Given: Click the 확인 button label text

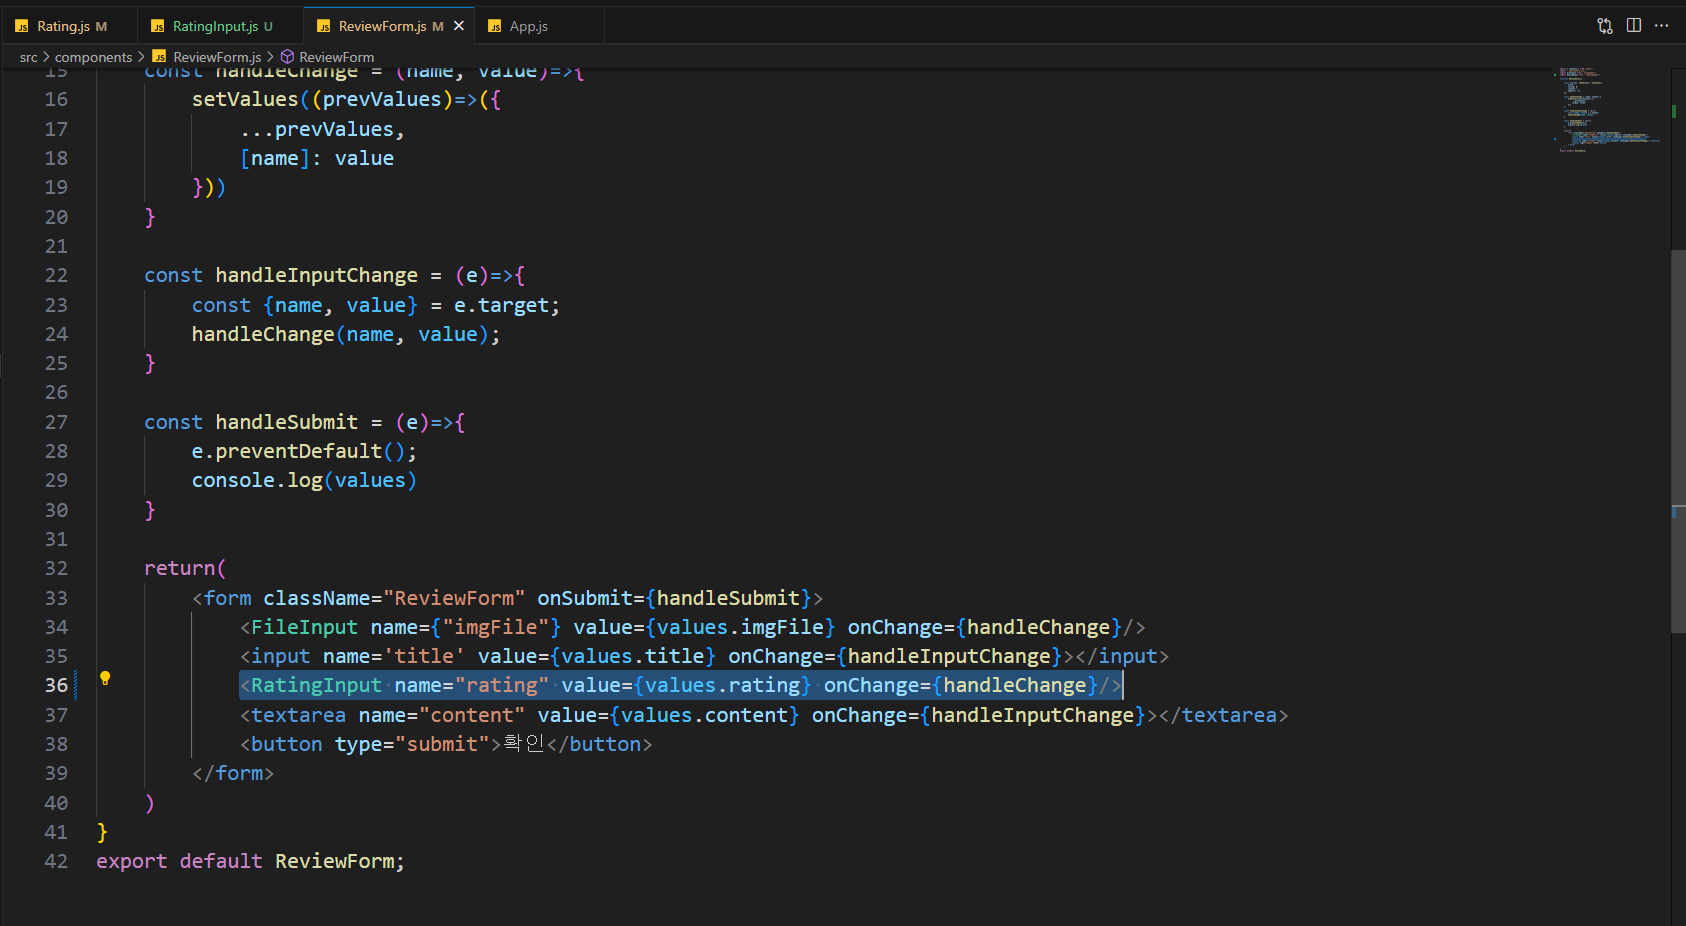Looking at the screenshot, I should point(523,744).
